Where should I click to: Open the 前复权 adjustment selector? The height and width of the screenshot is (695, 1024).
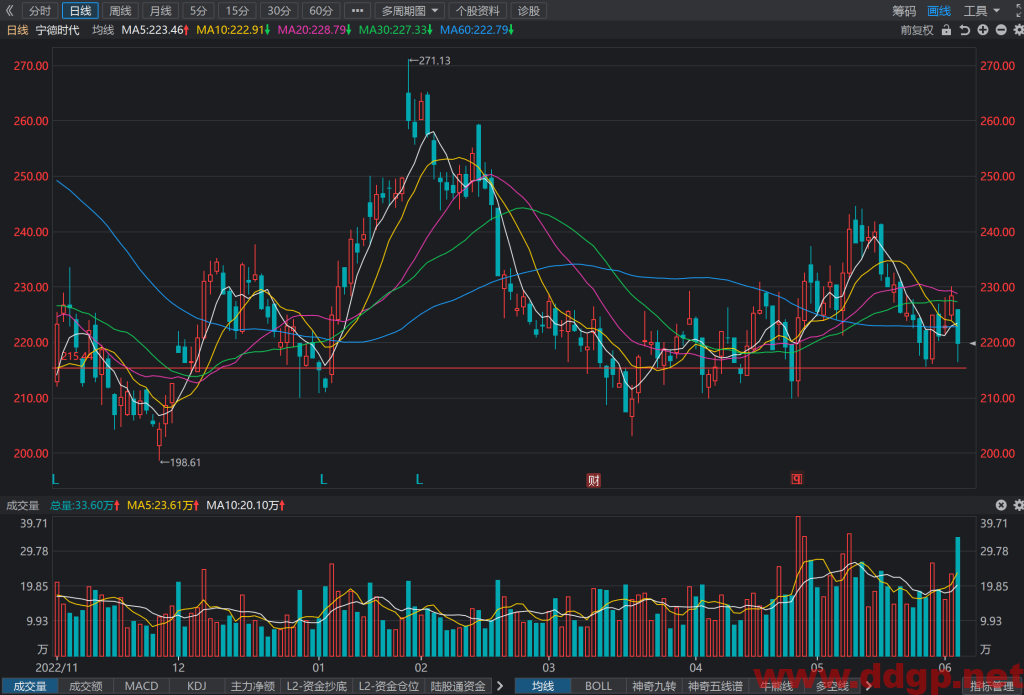917,30
